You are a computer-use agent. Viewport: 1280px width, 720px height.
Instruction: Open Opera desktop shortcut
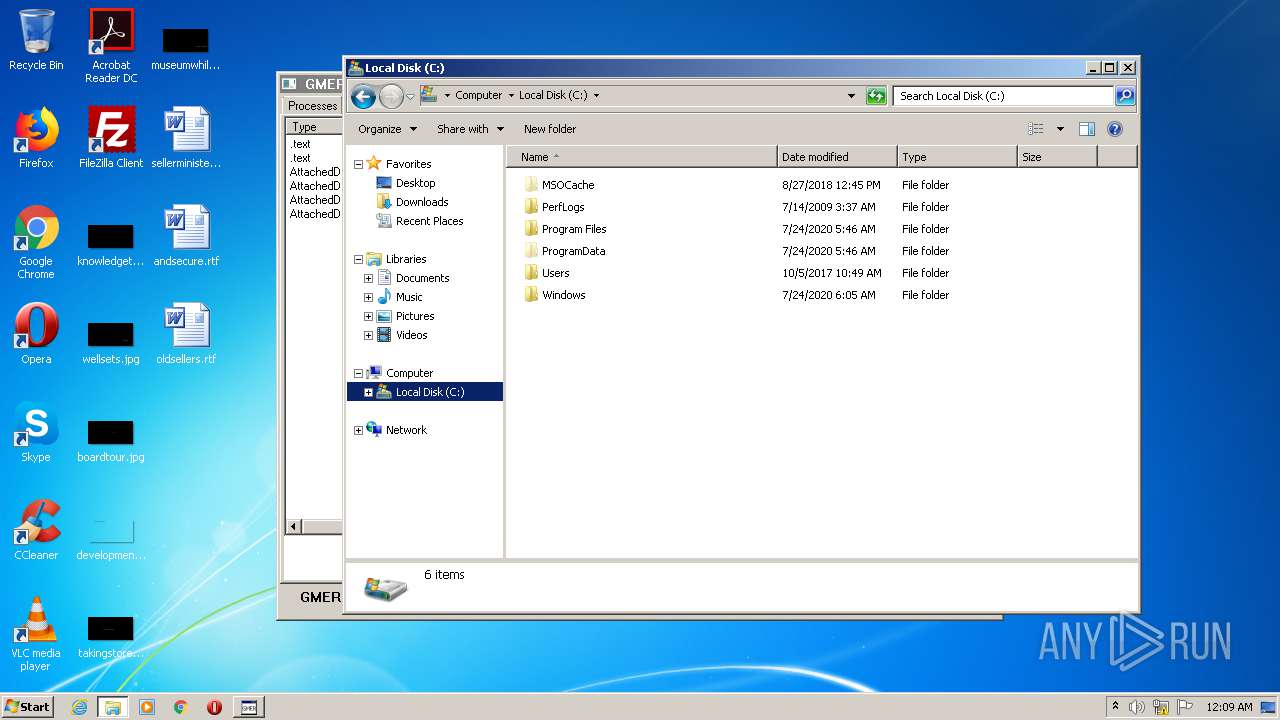[x=36, y=334]
